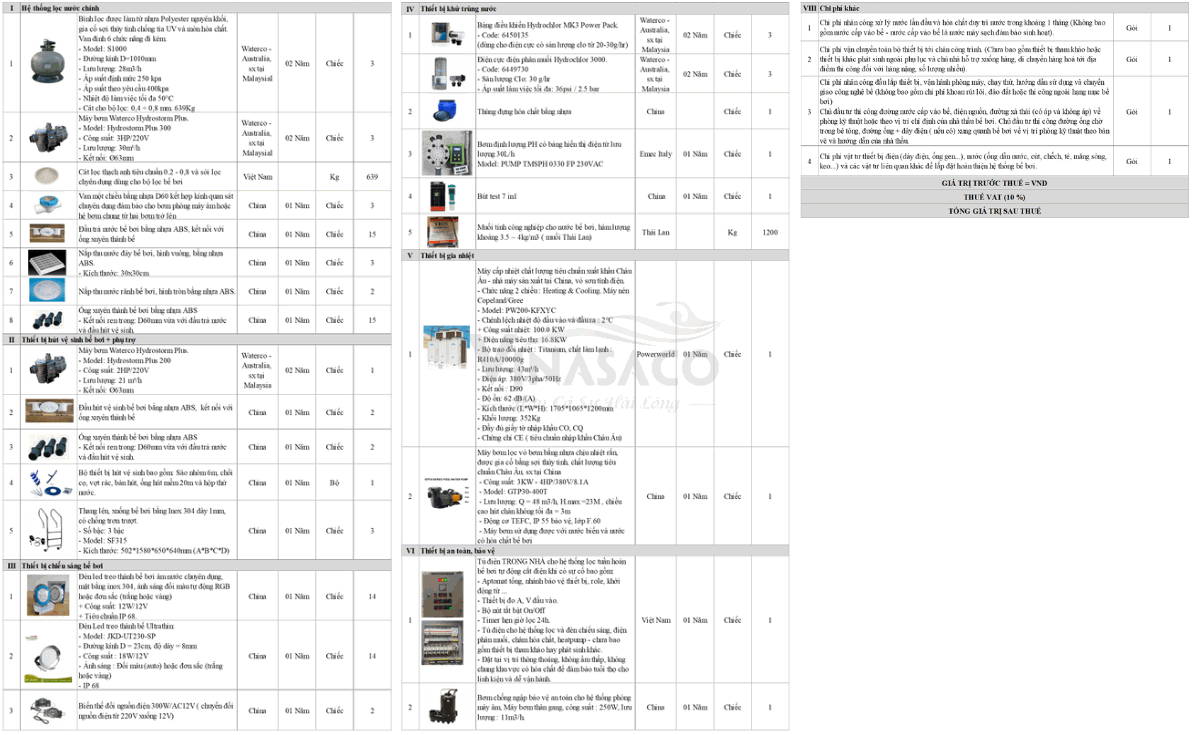Select the "Model: GTP30-400T" line
Screen dimensions: 1196x735
click(x=516, y=492)
